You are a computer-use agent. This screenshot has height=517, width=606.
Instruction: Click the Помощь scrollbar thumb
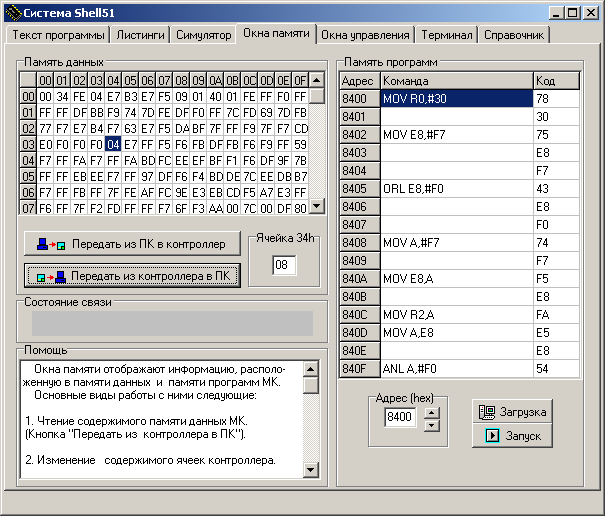[311, 385]
